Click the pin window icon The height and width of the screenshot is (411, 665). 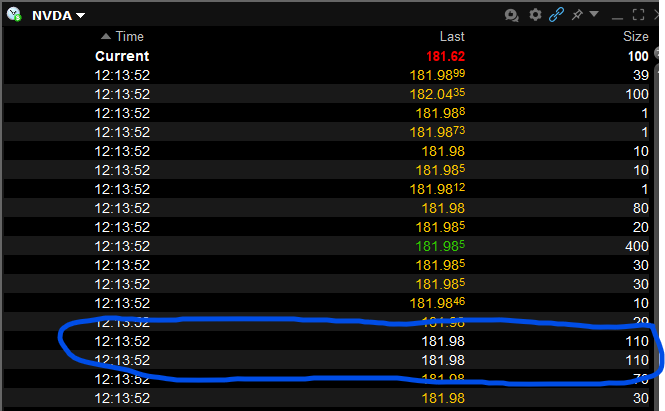pyautogui.click(x=576, y=15)
